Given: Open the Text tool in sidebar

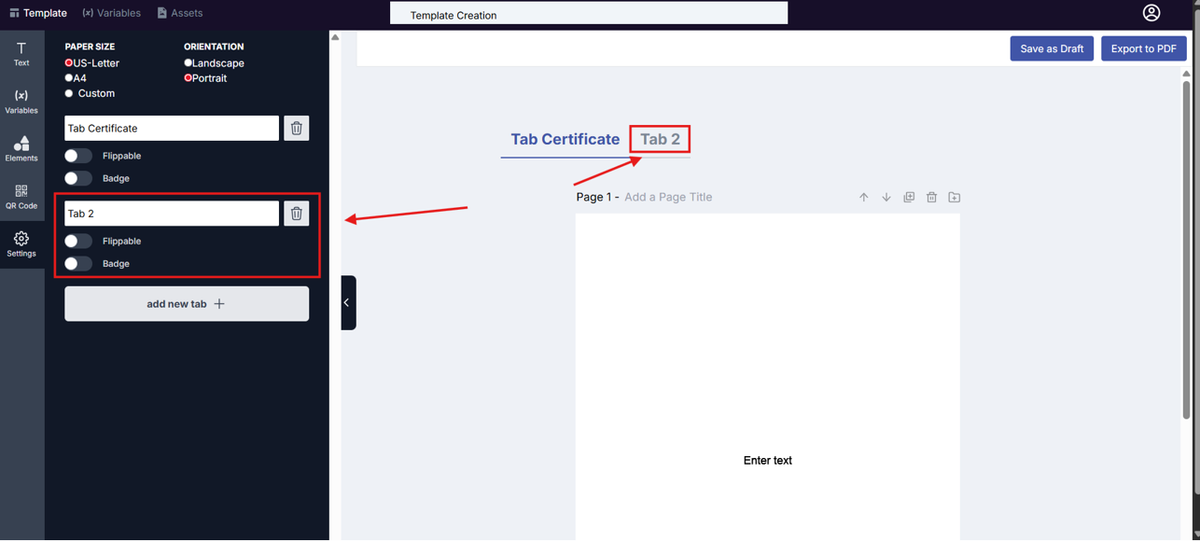Looking at the screenshot, I should [x=21, y=53].
